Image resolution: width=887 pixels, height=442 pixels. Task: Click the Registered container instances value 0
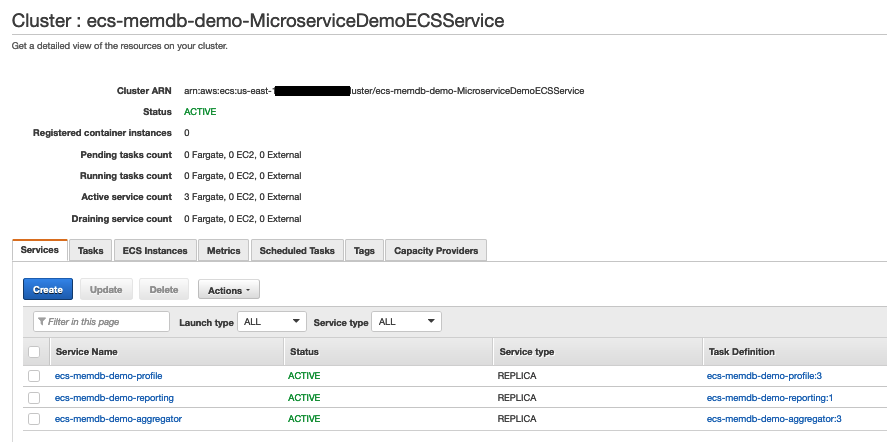(187, 133)
